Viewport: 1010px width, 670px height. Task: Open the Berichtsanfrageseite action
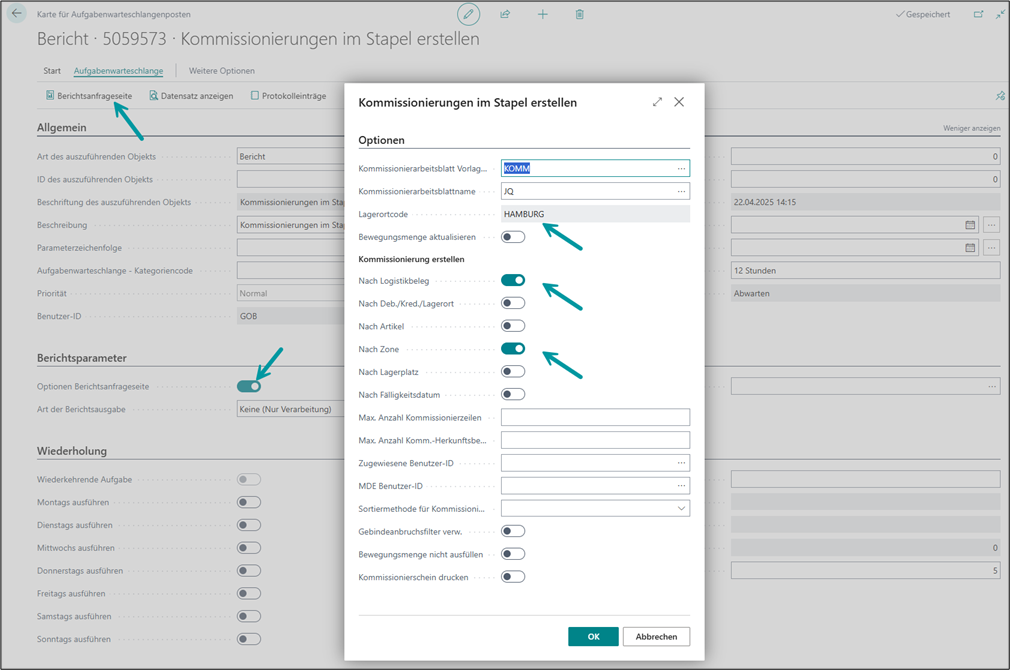pos(88,96)
